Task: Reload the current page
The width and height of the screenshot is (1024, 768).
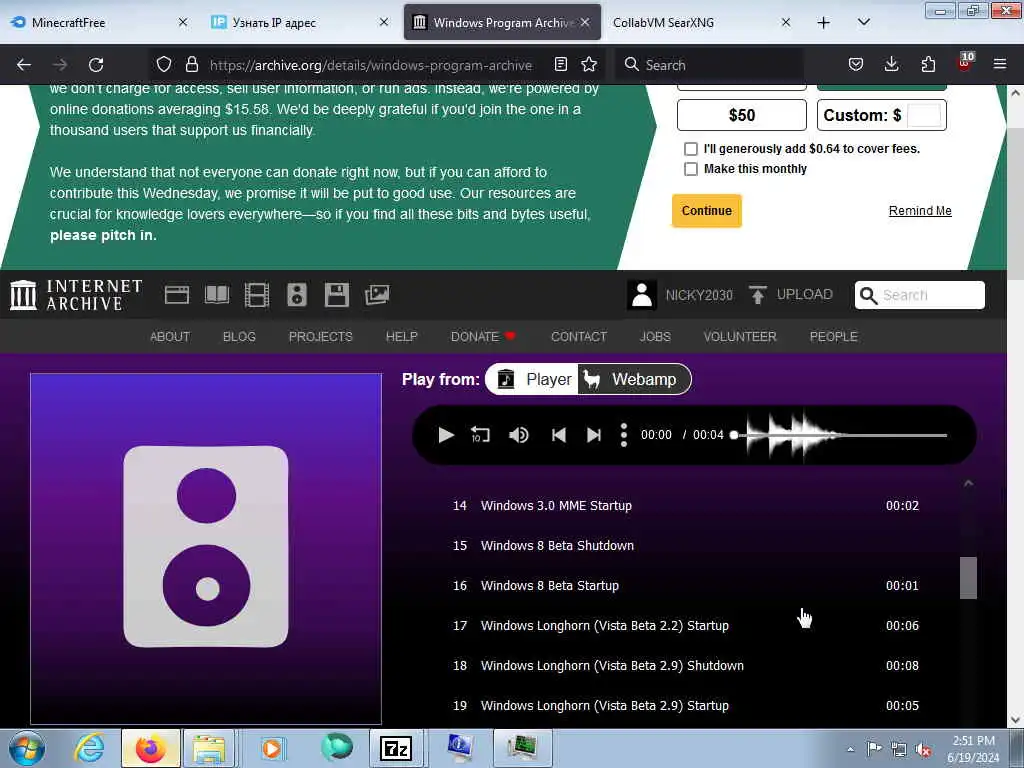Action: (96, 65)
